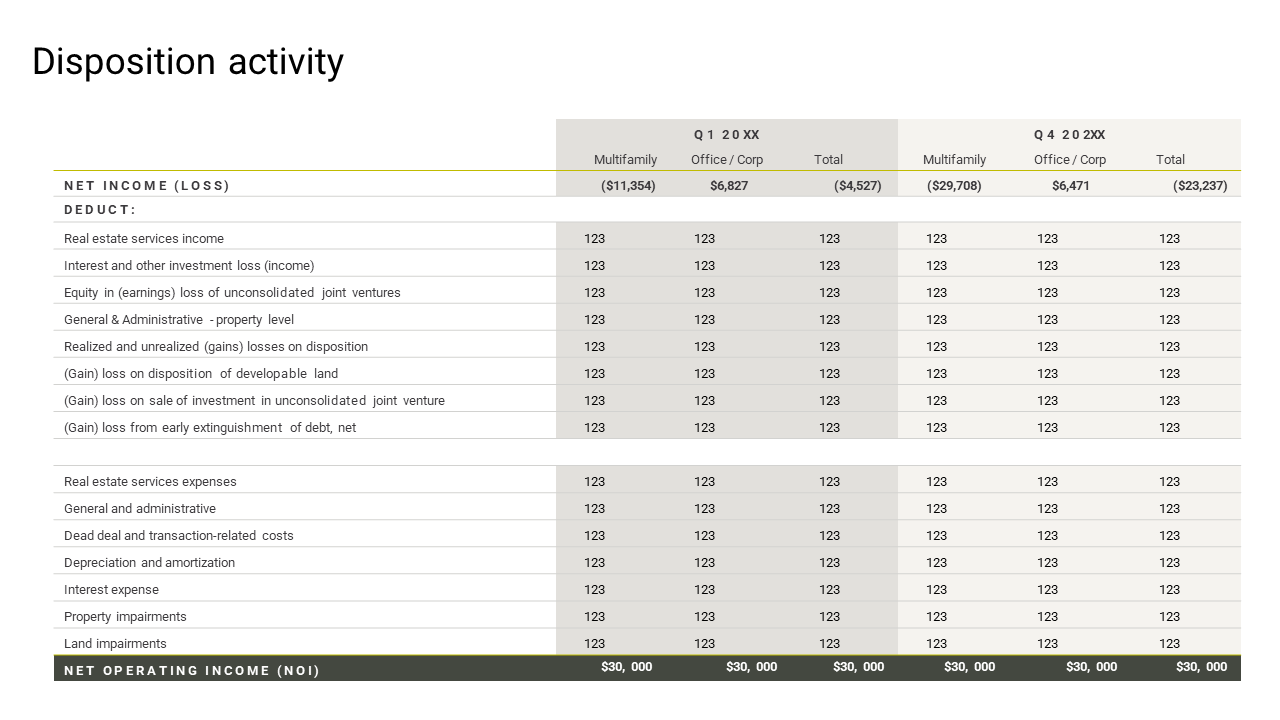The image size is (1280, 720).
Task: Click 'Interest and other investment loss (income)' label
Action: coord(189,266)
